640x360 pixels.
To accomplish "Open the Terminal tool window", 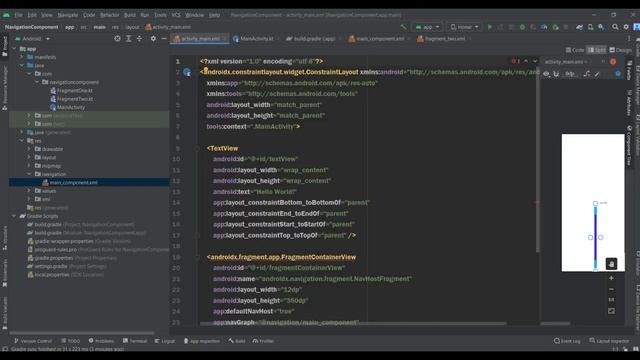I will [135, 341].
